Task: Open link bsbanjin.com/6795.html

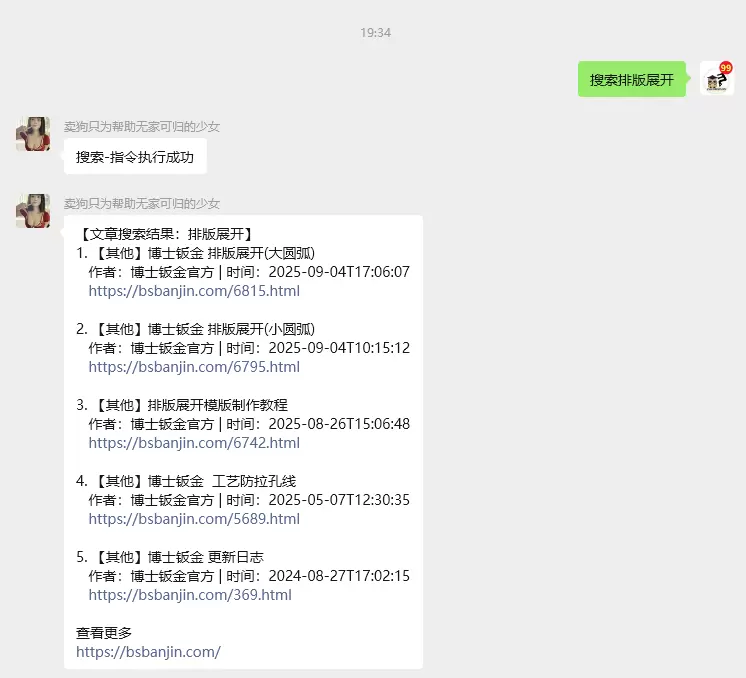Action: (194, 367)
